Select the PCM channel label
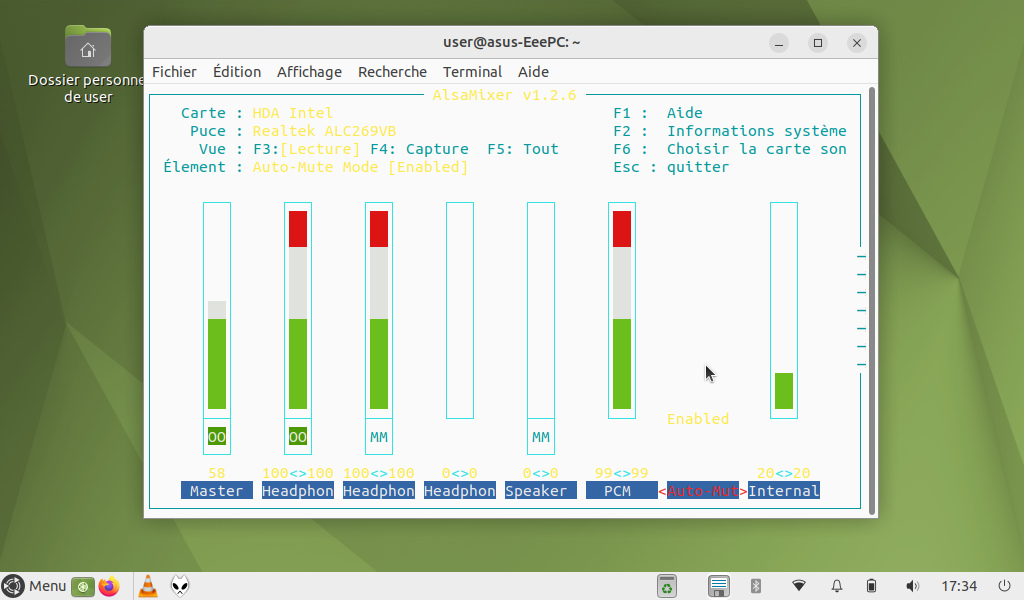This screenshot has height=600, width=1024. (622, 491)
